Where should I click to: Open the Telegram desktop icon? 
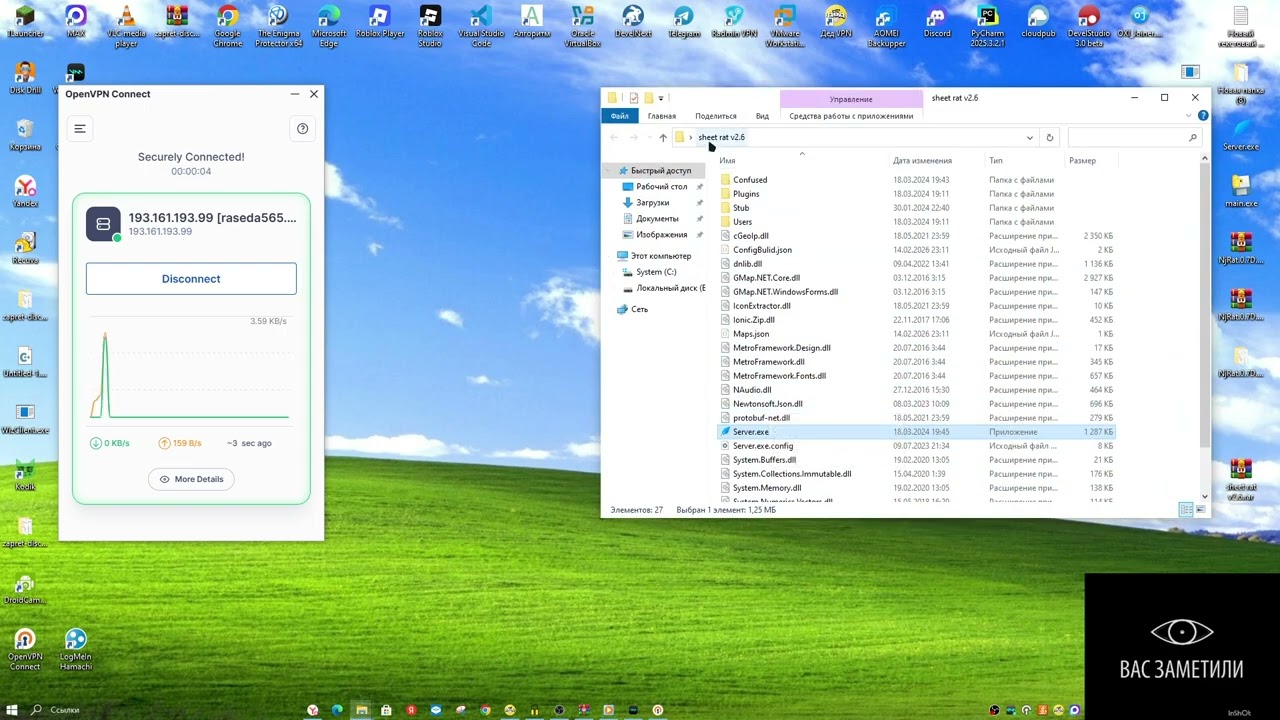pos(684,22)
